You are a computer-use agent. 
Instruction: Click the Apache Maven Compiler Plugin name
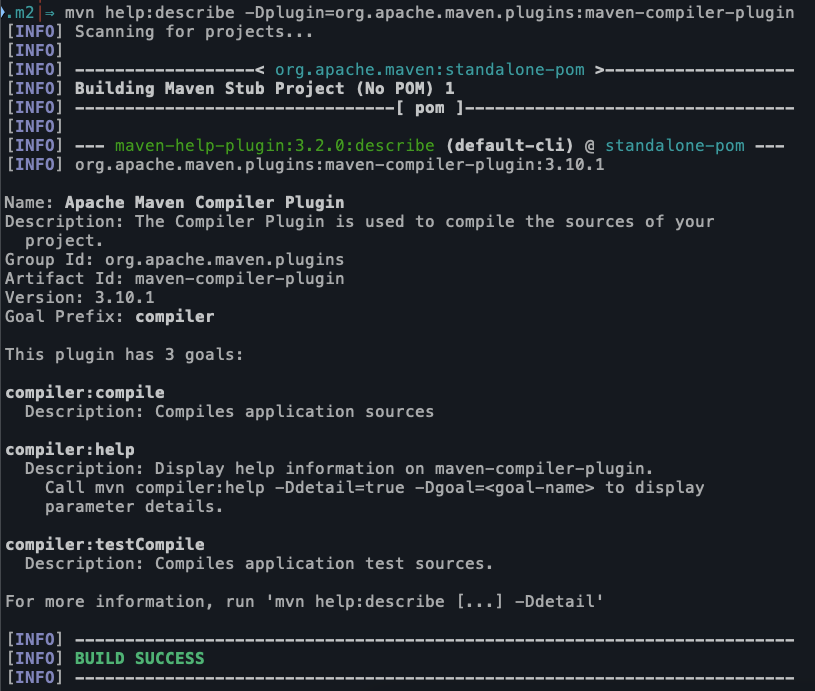tap(204, 203)
